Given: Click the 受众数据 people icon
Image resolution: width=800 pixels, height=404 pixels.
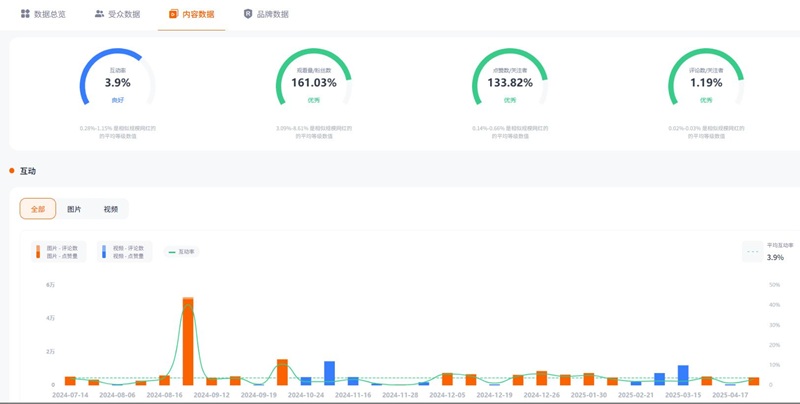Looking at the screenshot, I should pyautogui.click(x=99, y=14).
